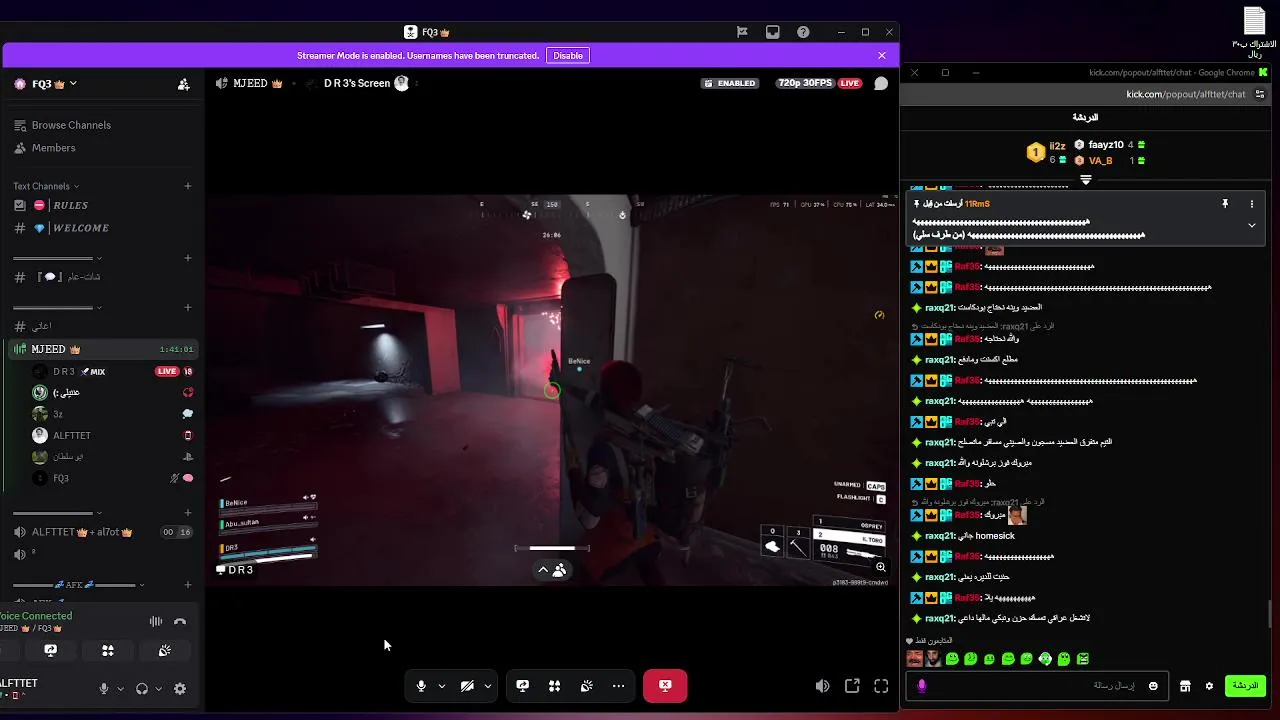Start an activity from voice connected panel

(x=108, y=650)
